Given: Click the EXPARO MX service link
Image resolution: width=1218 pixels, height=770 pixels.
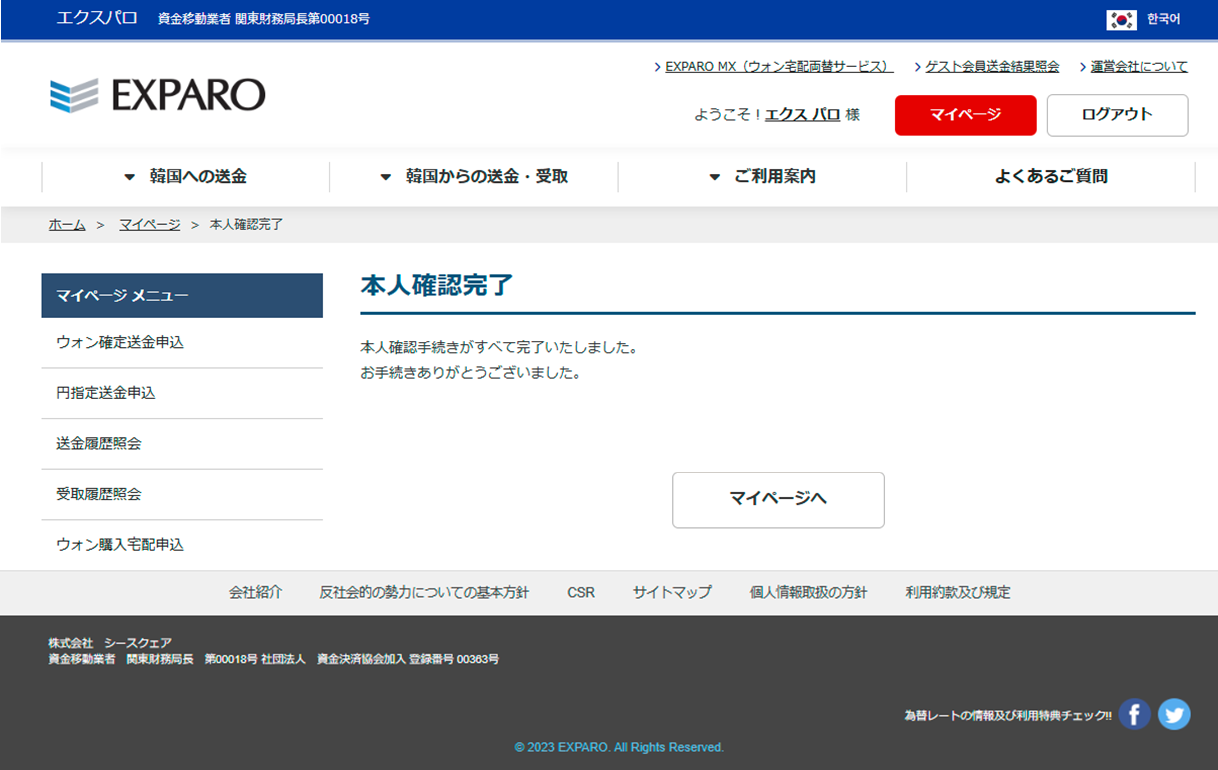Looking at the screenshot, I should coord(778,67).
